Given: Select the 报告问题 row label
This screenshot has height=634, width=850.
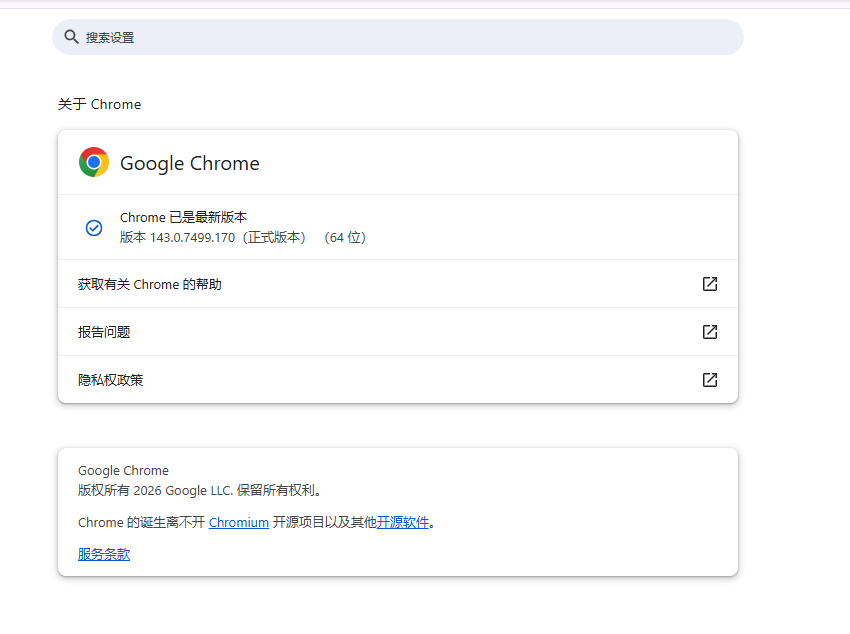Looking at the screenshot, I should click(104, 332).
